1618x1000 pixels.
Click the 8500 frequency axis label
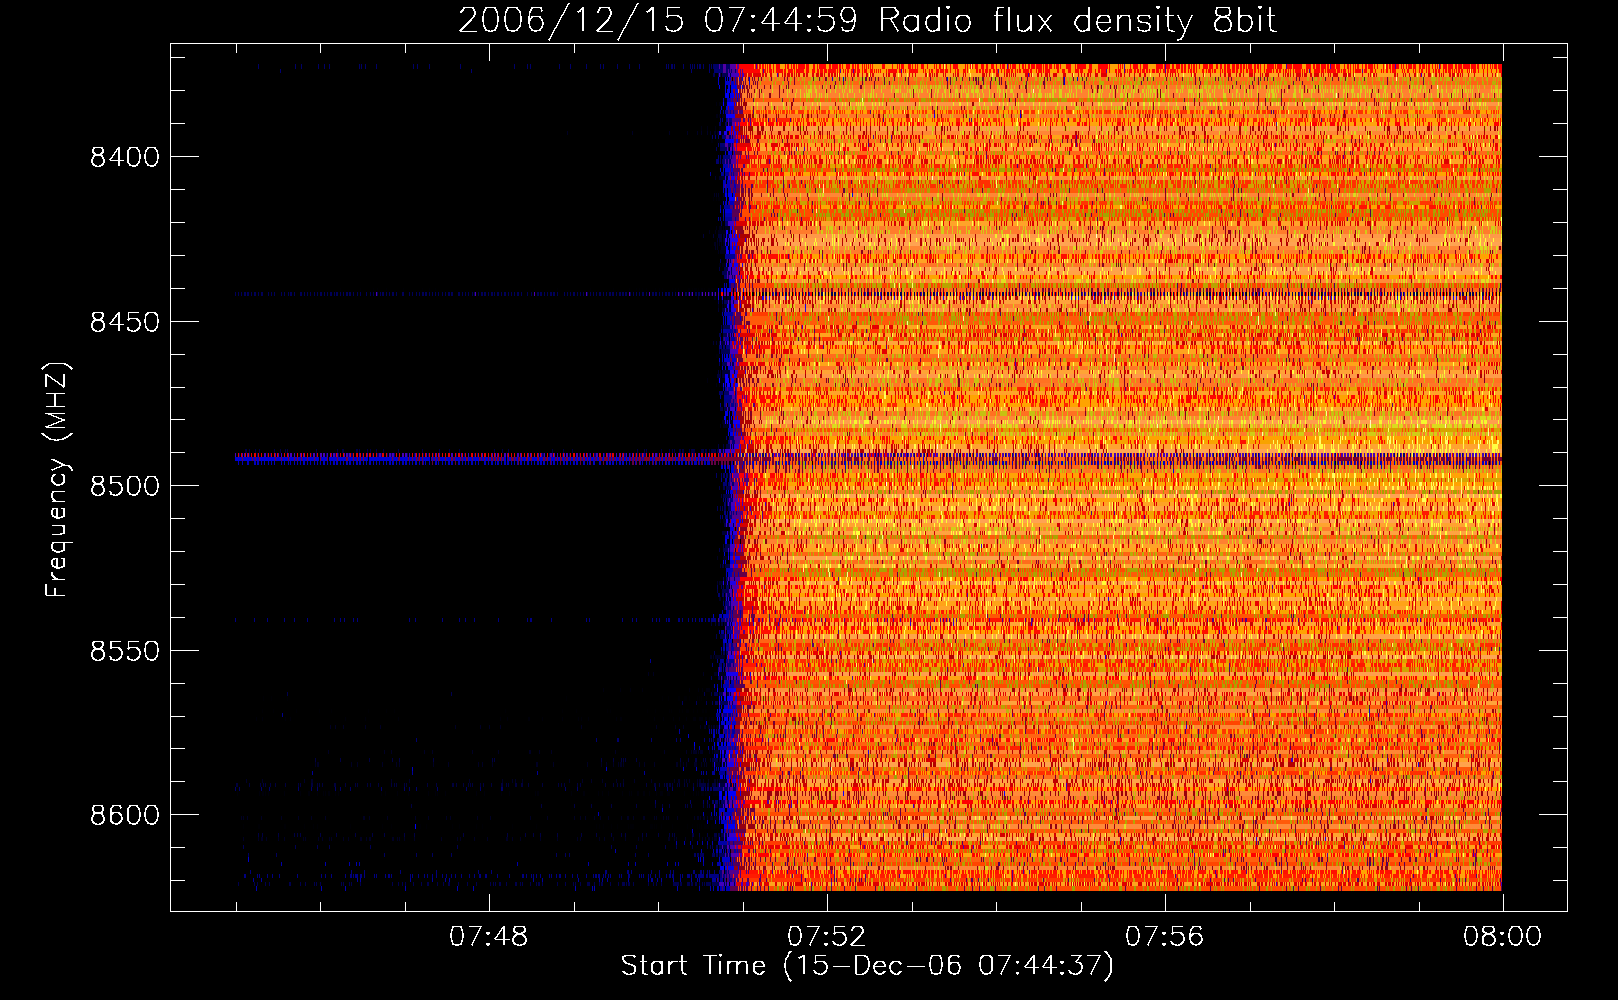(125, 486)
